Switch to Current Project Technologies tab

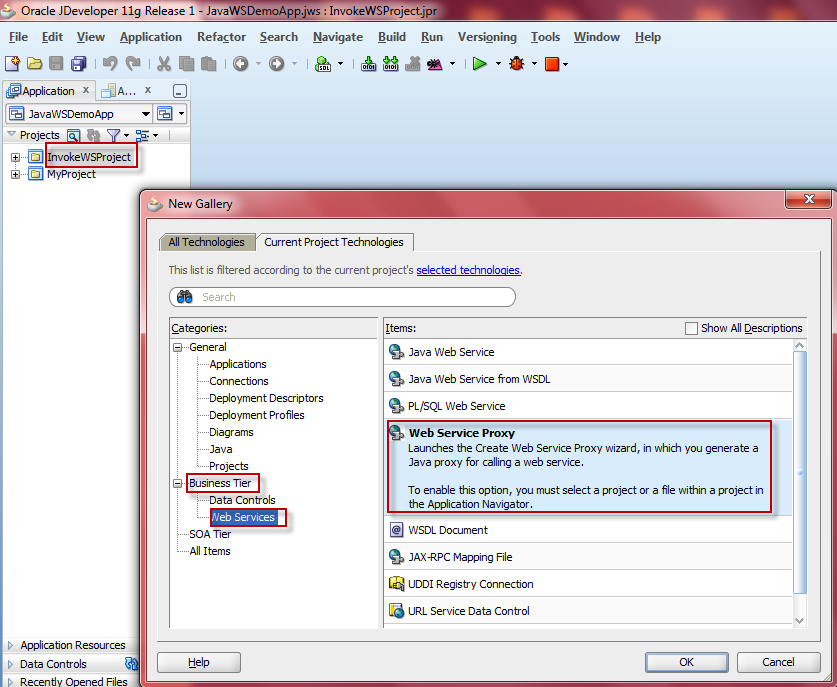pos(334,242)
